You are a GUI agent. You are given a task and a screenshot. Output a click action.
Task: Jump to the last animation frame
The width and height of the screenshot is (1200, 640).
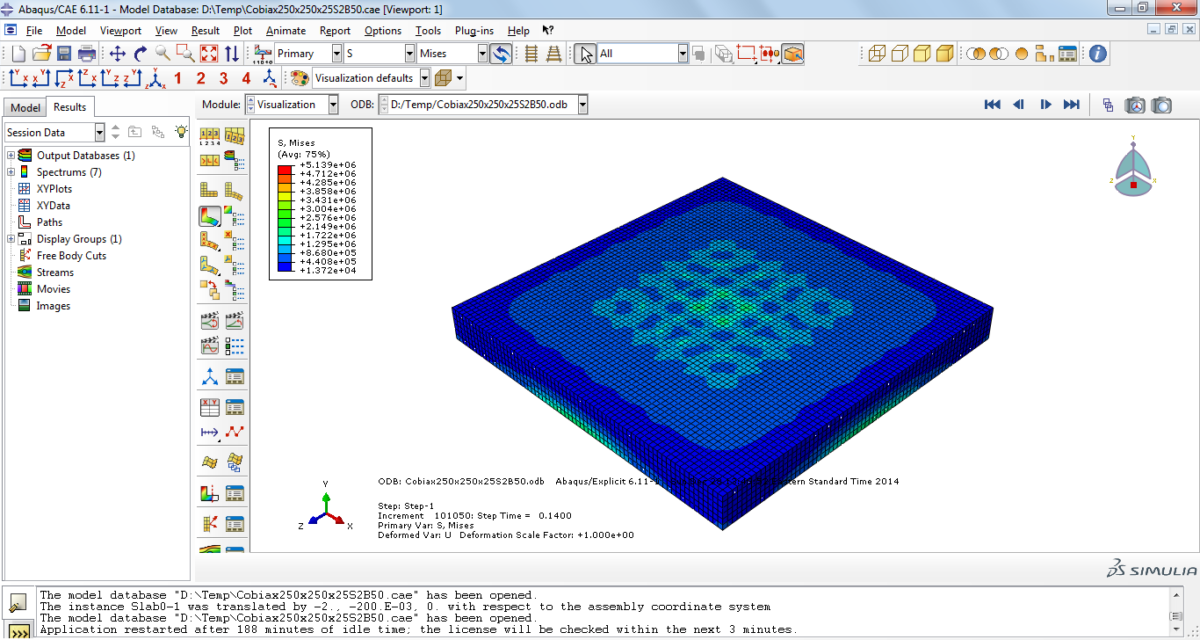click(x=1070, y=104)
